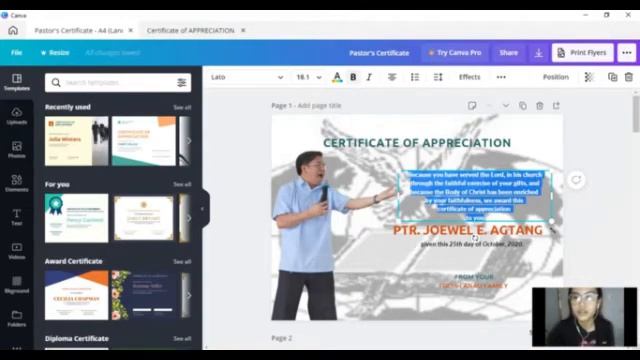
Task: Open the Photos sidebar panel
Action: (x=17, y=150)
